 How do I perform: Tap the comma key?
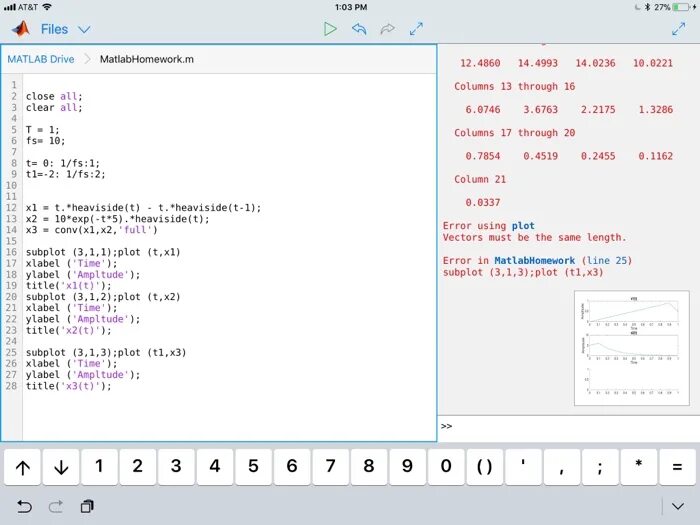pos(562,467)
